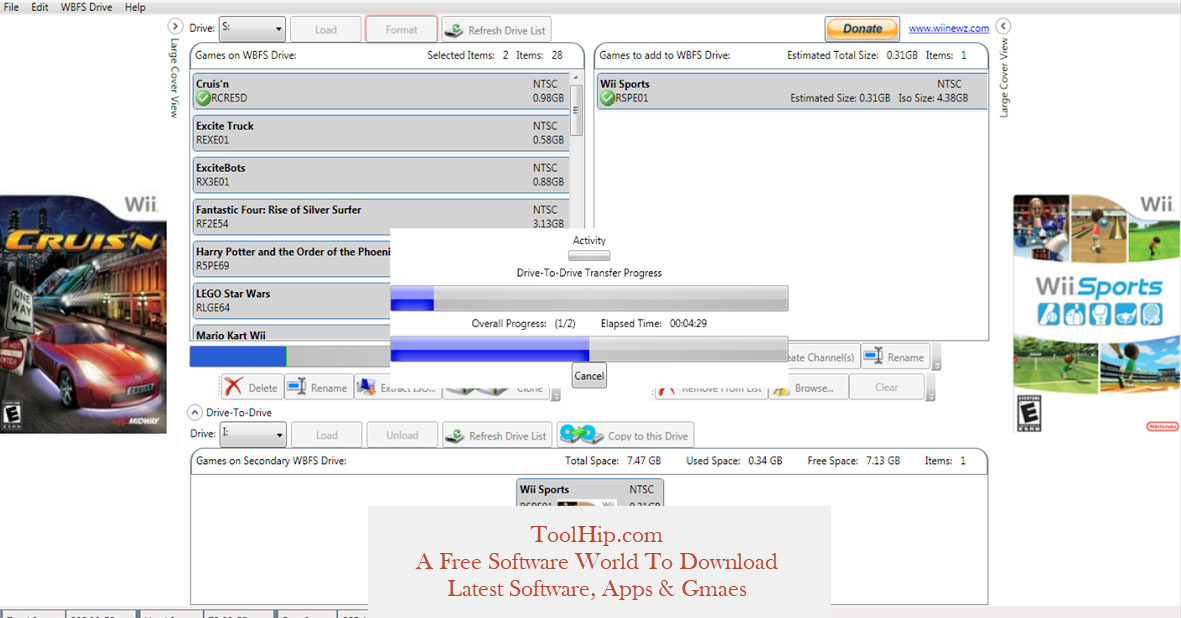The image size is (1181, 618).
Task: Click the top Load button
Action: (325, 30)
